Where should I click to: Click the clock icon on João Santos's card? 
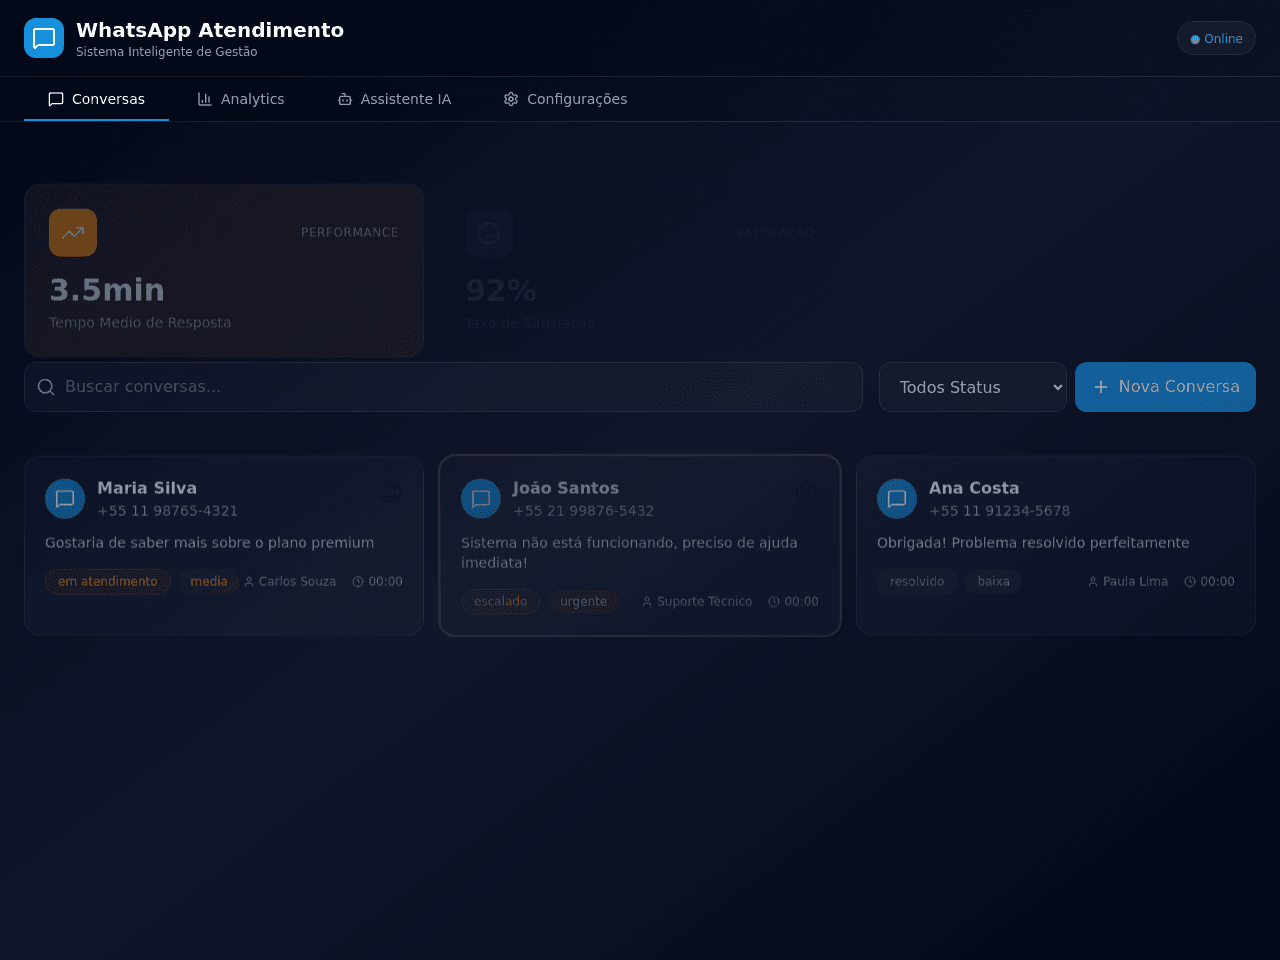pyautogui.click(x=774, y=602)
